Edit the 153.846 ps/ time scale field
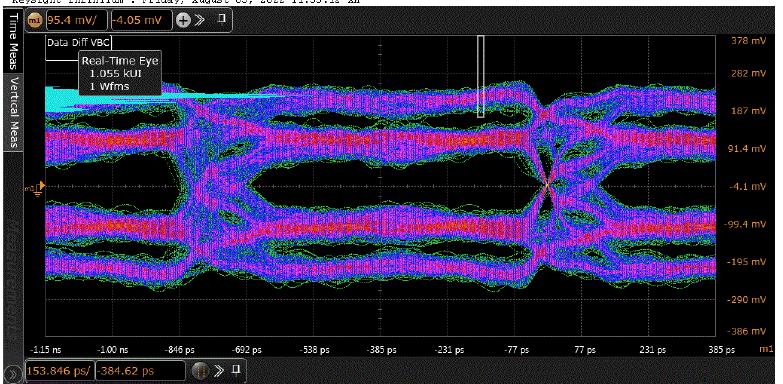The height and width of the screenshot is (384, 783). click(x=58, y=371)
